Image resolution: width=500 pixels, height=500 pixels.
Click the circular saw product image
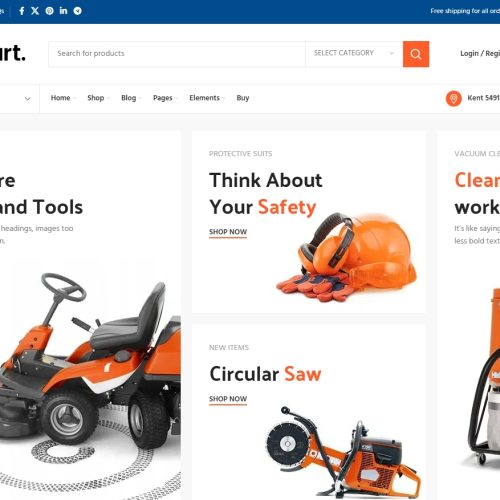point(343,452)
